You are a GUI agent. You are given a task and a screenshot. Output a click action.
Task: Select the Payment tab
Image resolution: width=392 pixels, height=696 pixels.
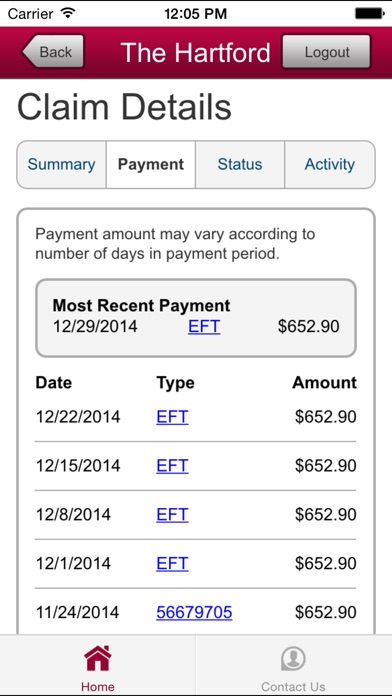pos(151,164)
